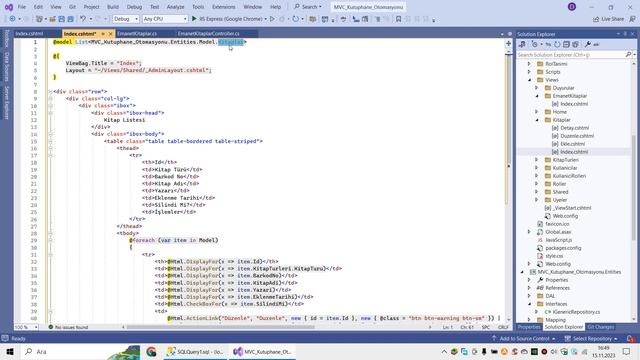Click the Undo arrow icon
Image resolution: width=640 pixels, height=360 pixels.
click(x=83, y=19)
